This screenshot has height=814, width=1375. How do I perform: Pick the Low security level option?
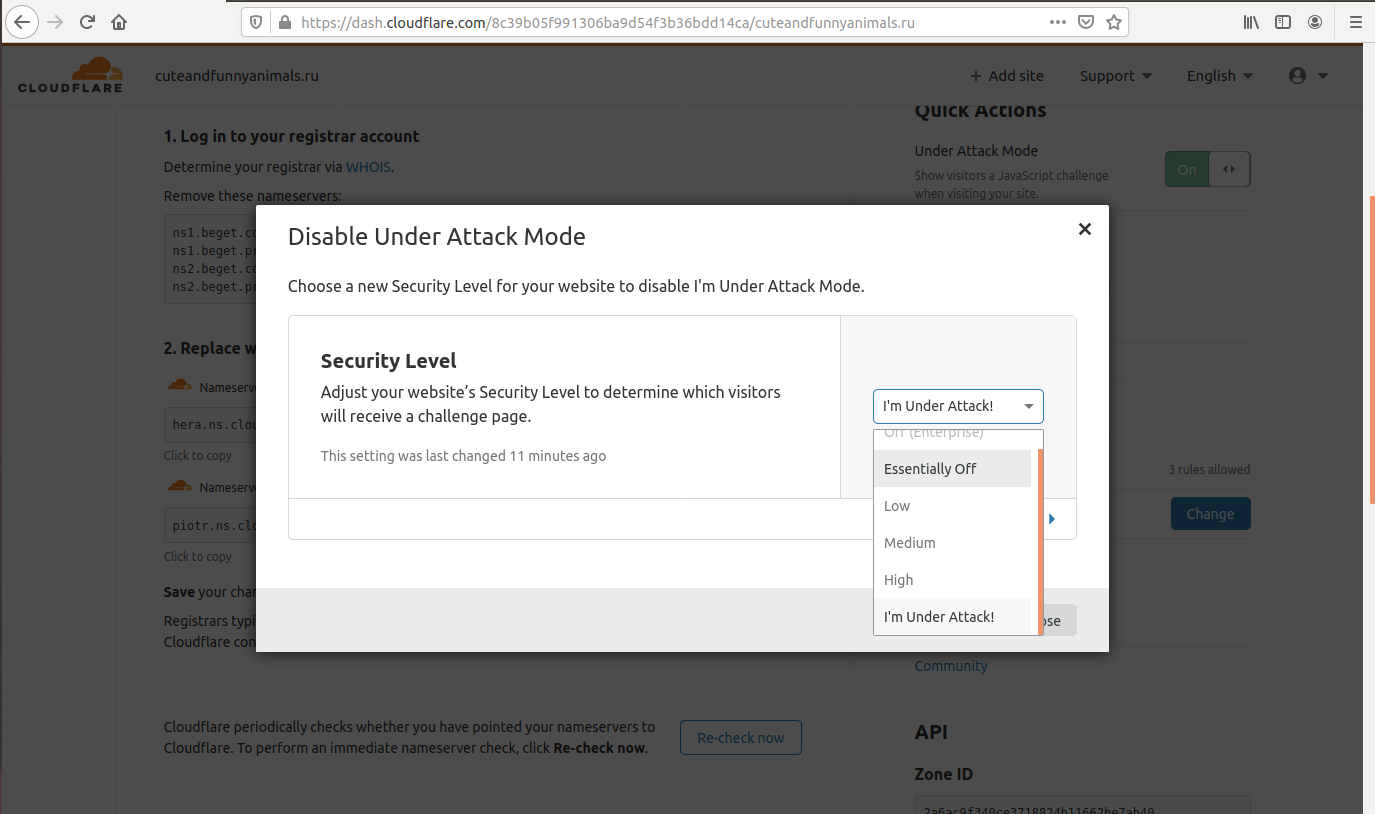(x=897, y=506)
